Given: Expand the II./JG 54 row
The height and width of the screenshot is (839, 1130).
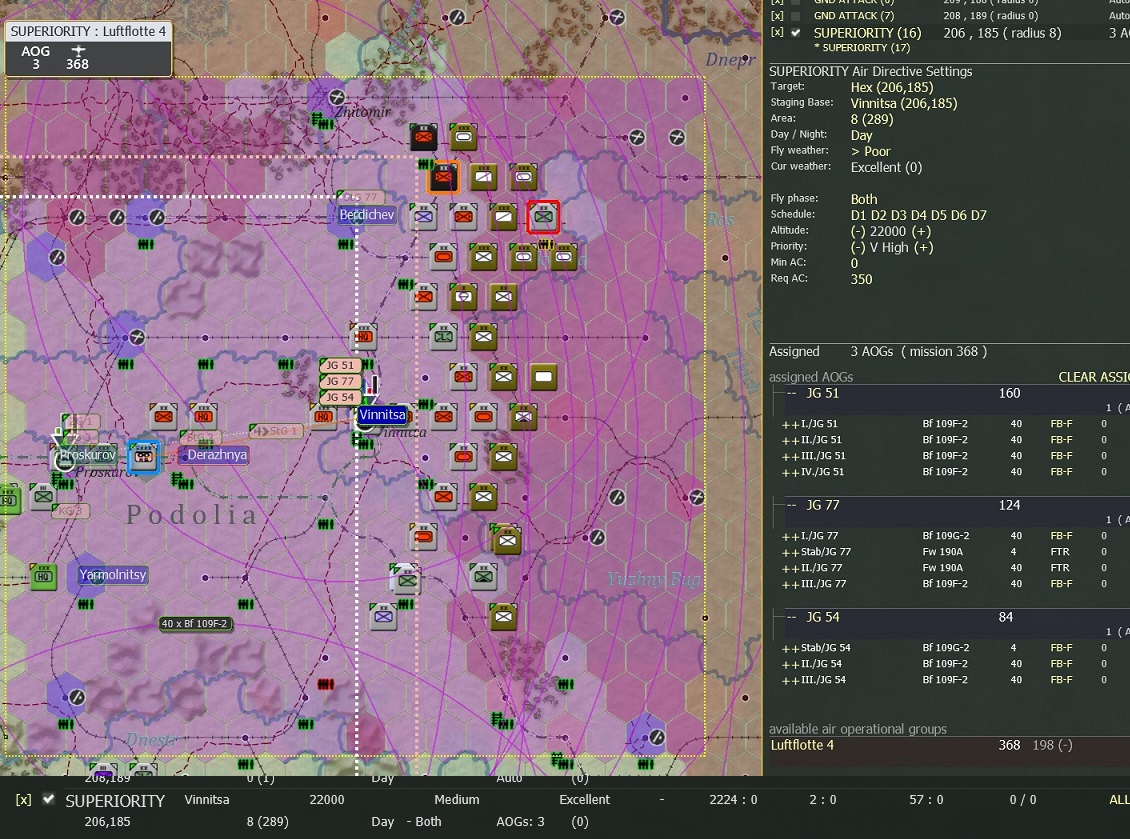Looking at the screenshot, I should point(791,665).
